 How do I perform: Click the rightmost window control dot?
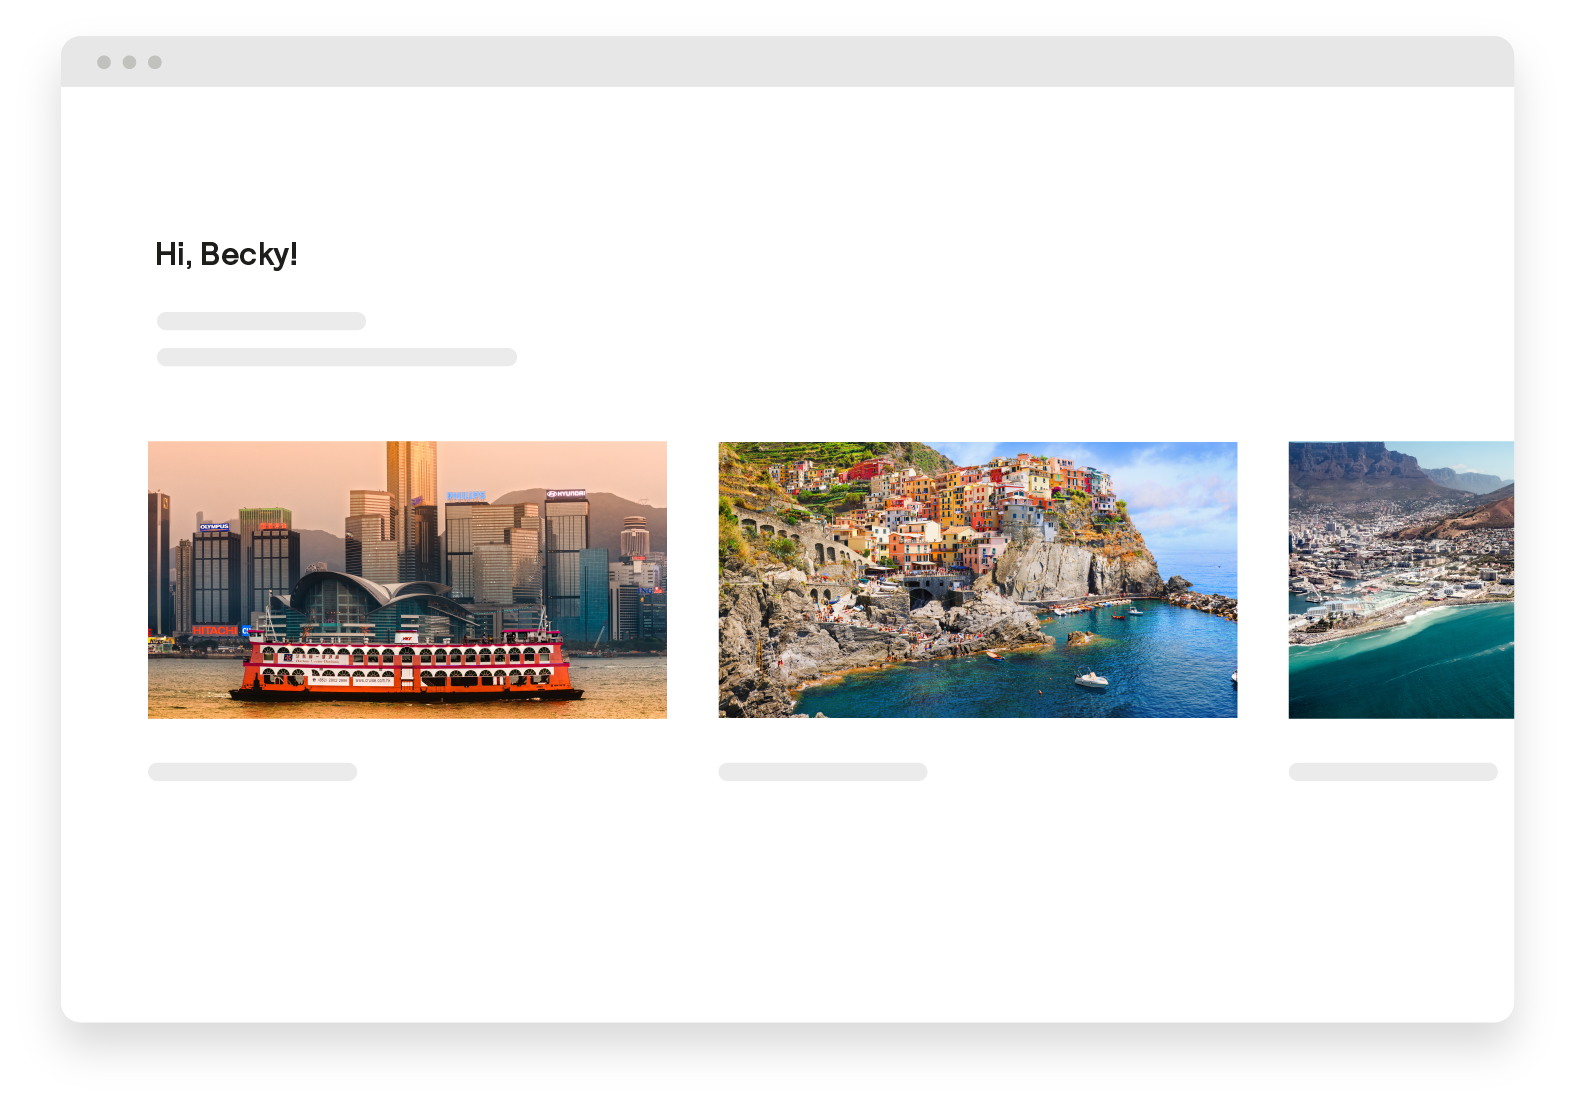pos(155,62)
